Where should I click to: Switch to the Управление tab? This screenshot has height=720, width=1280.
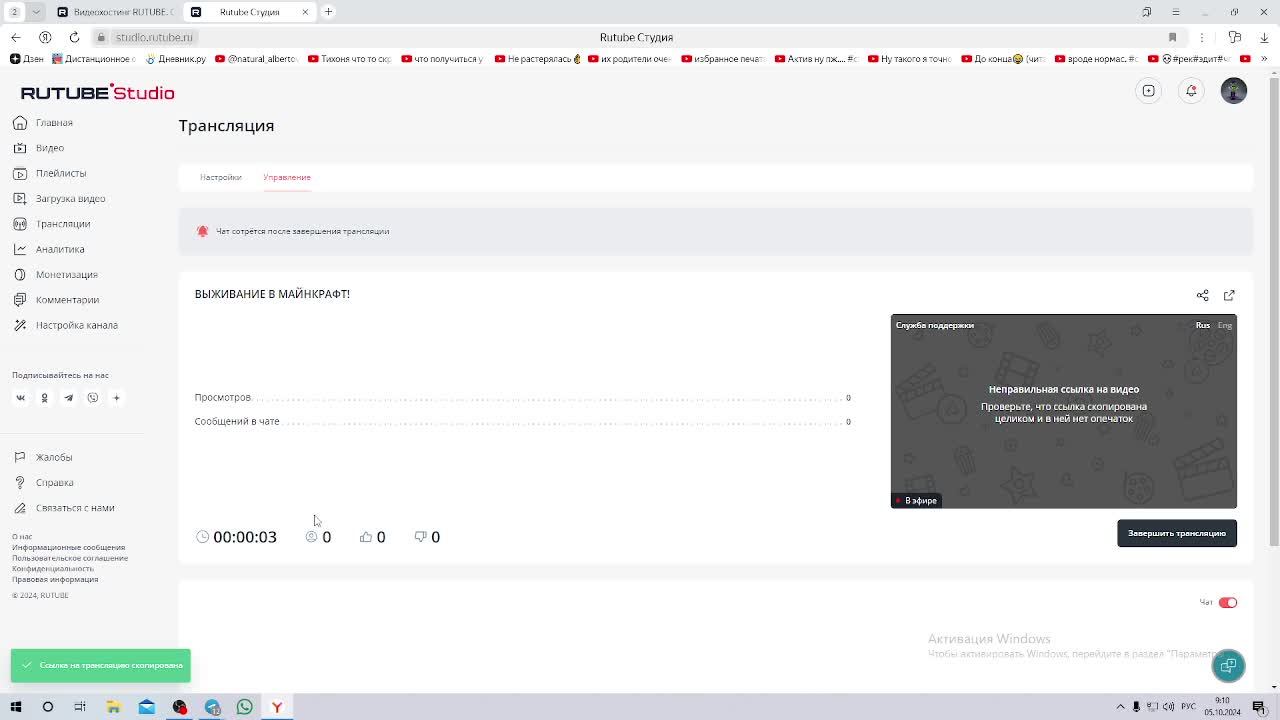coord(287,177)
